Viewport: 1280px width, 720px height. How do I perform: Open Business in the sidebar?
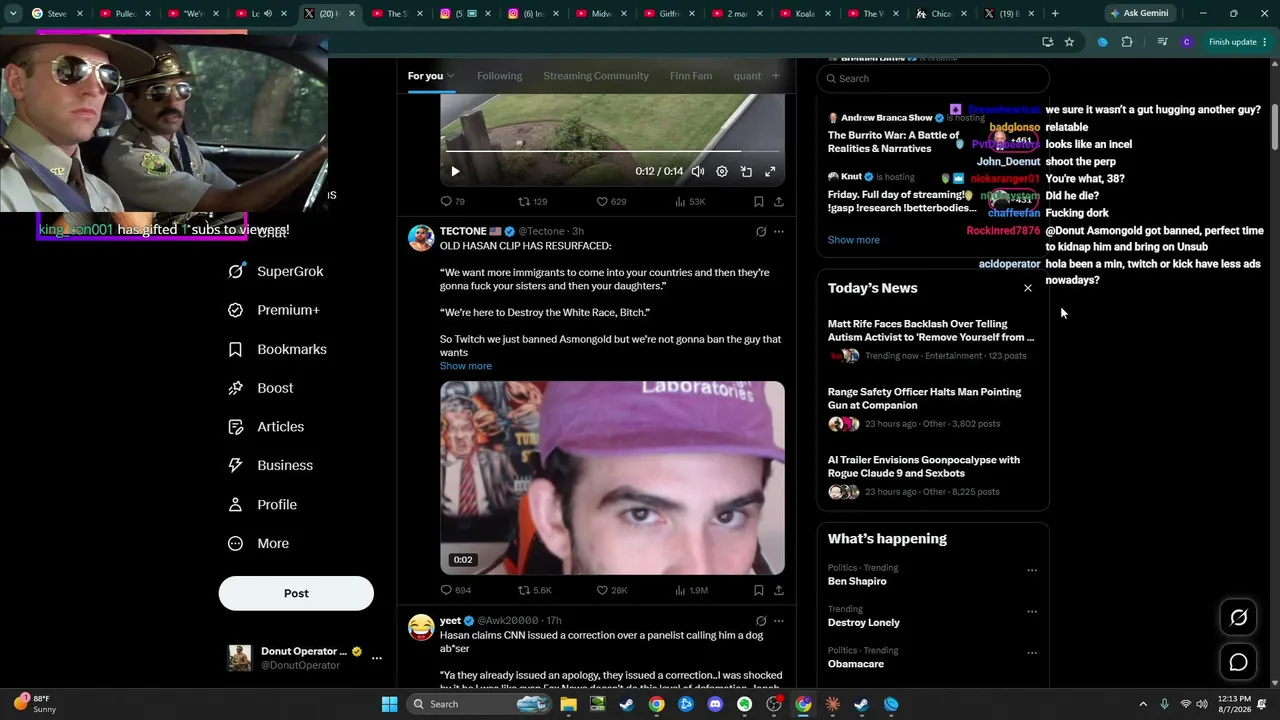(271, 465)
